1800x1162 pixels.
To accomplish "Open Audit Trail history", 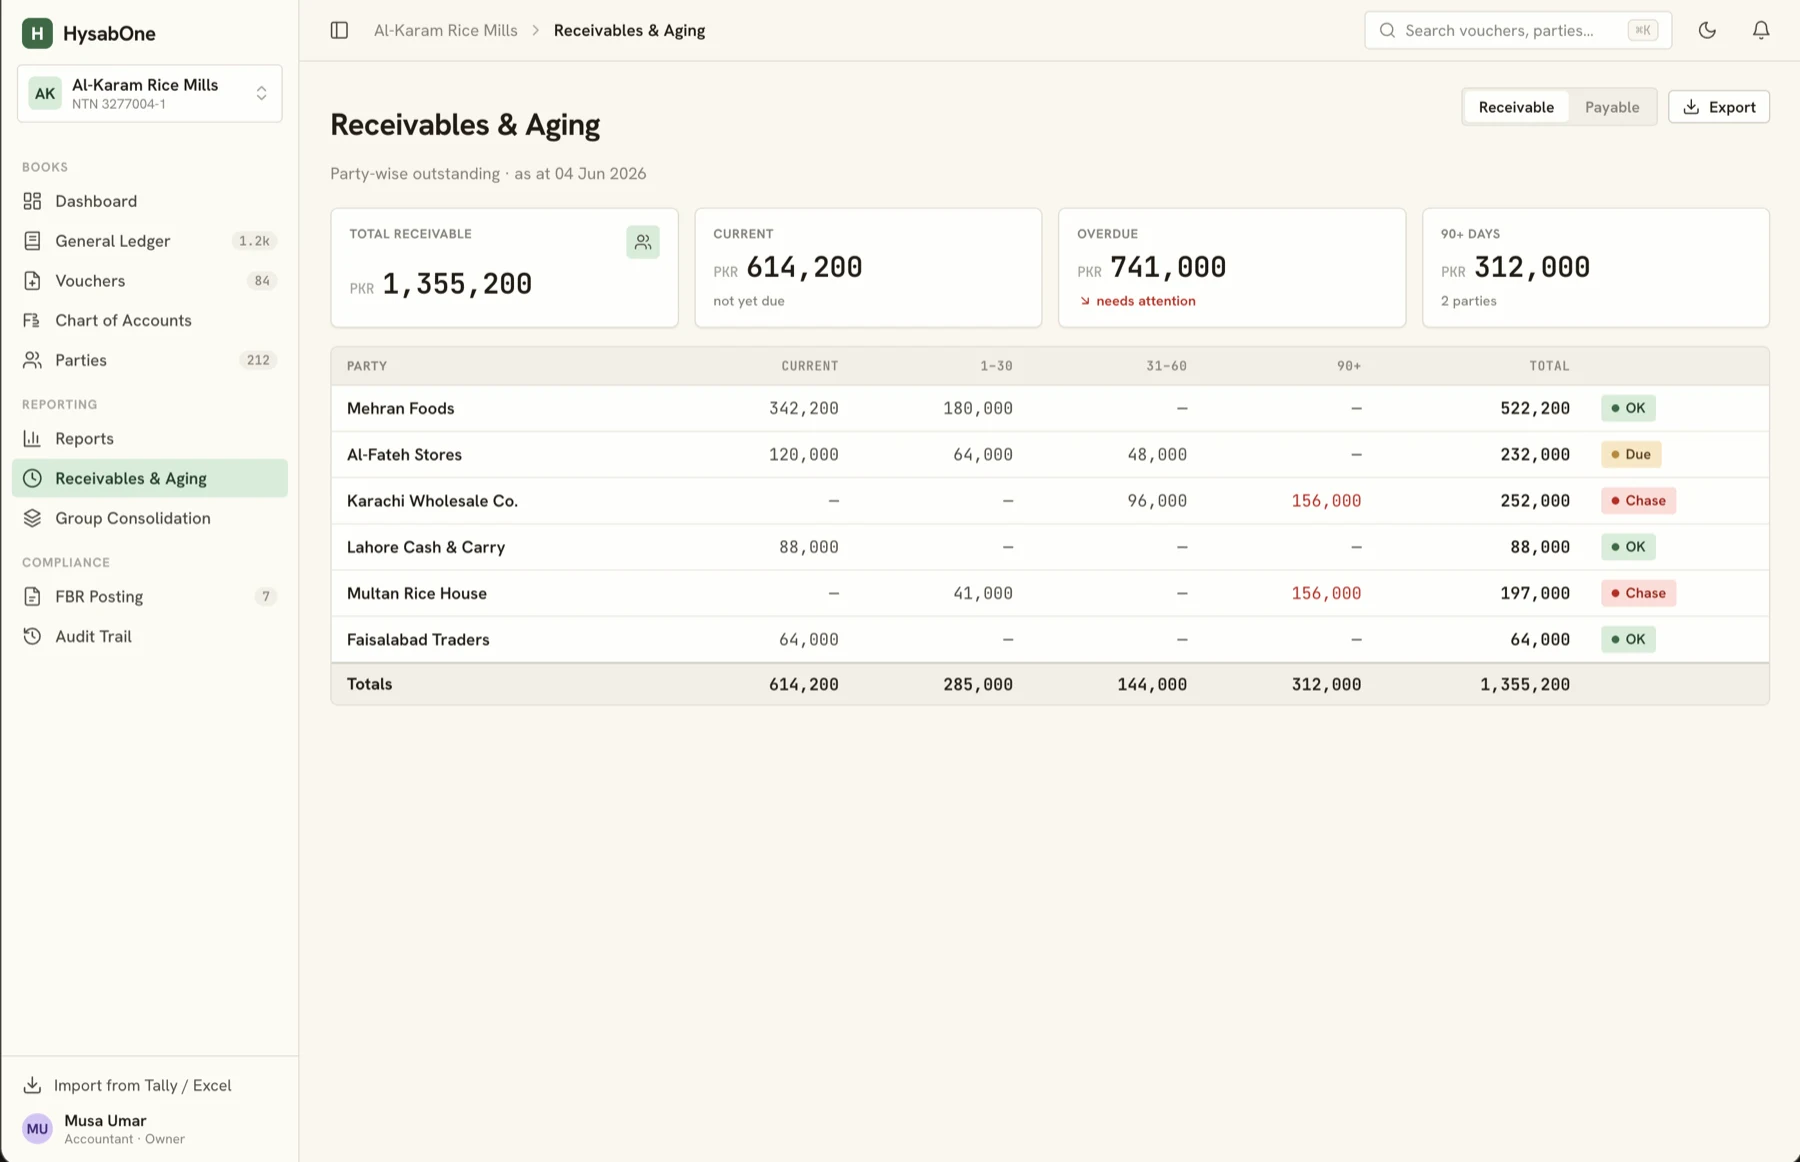I will click(x=150, y=636).
